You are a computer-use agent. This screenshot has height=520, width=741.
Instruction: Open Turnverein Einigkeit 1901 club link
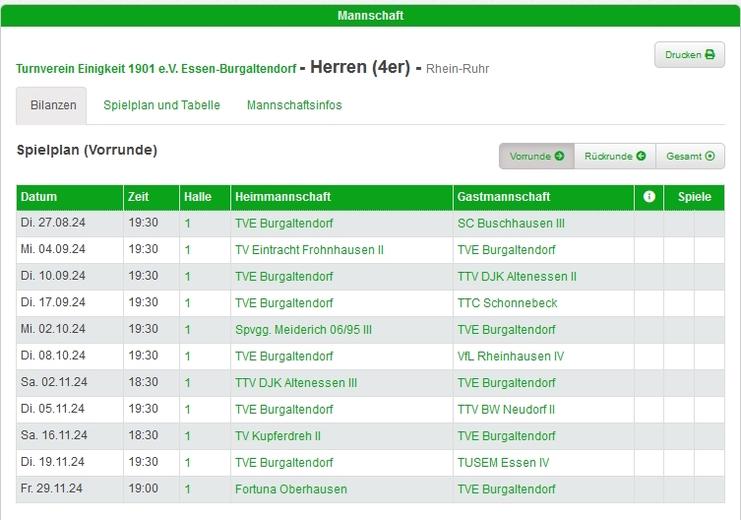[156, 69]
